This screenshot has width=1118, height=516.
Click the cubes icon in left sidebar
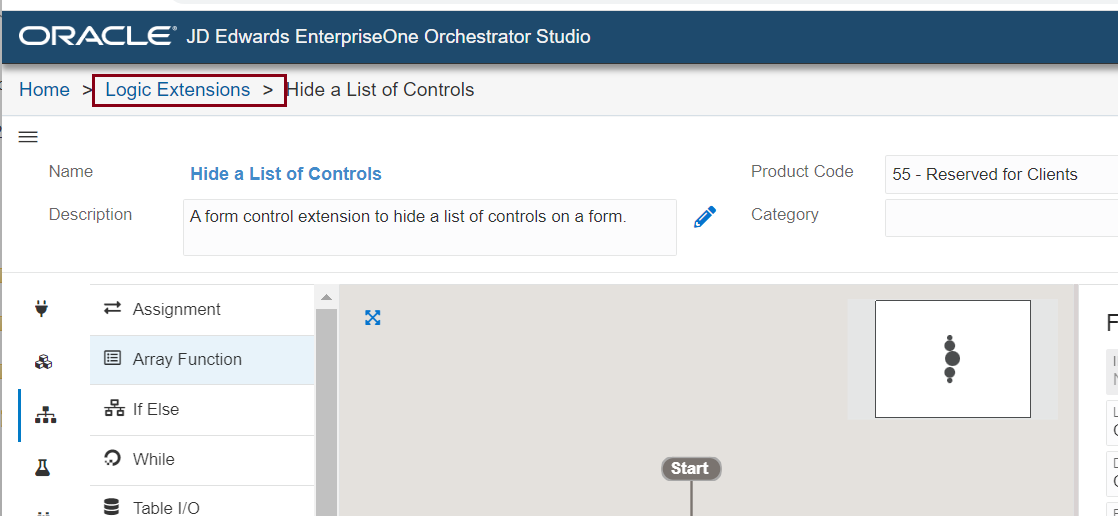tap(43, 362)
